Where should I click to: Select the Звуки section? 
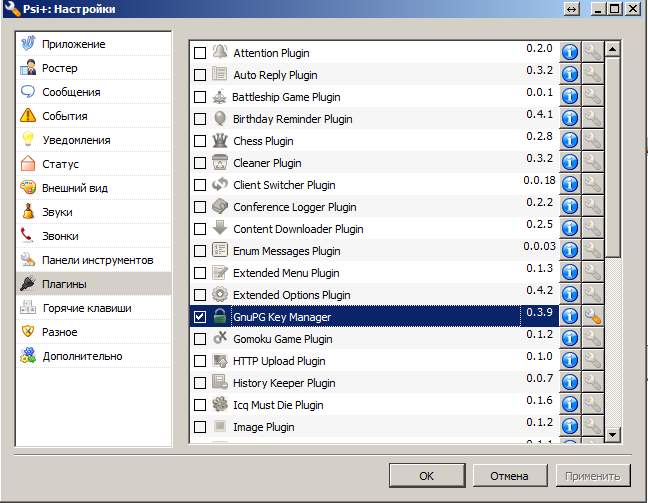[94, 212]
